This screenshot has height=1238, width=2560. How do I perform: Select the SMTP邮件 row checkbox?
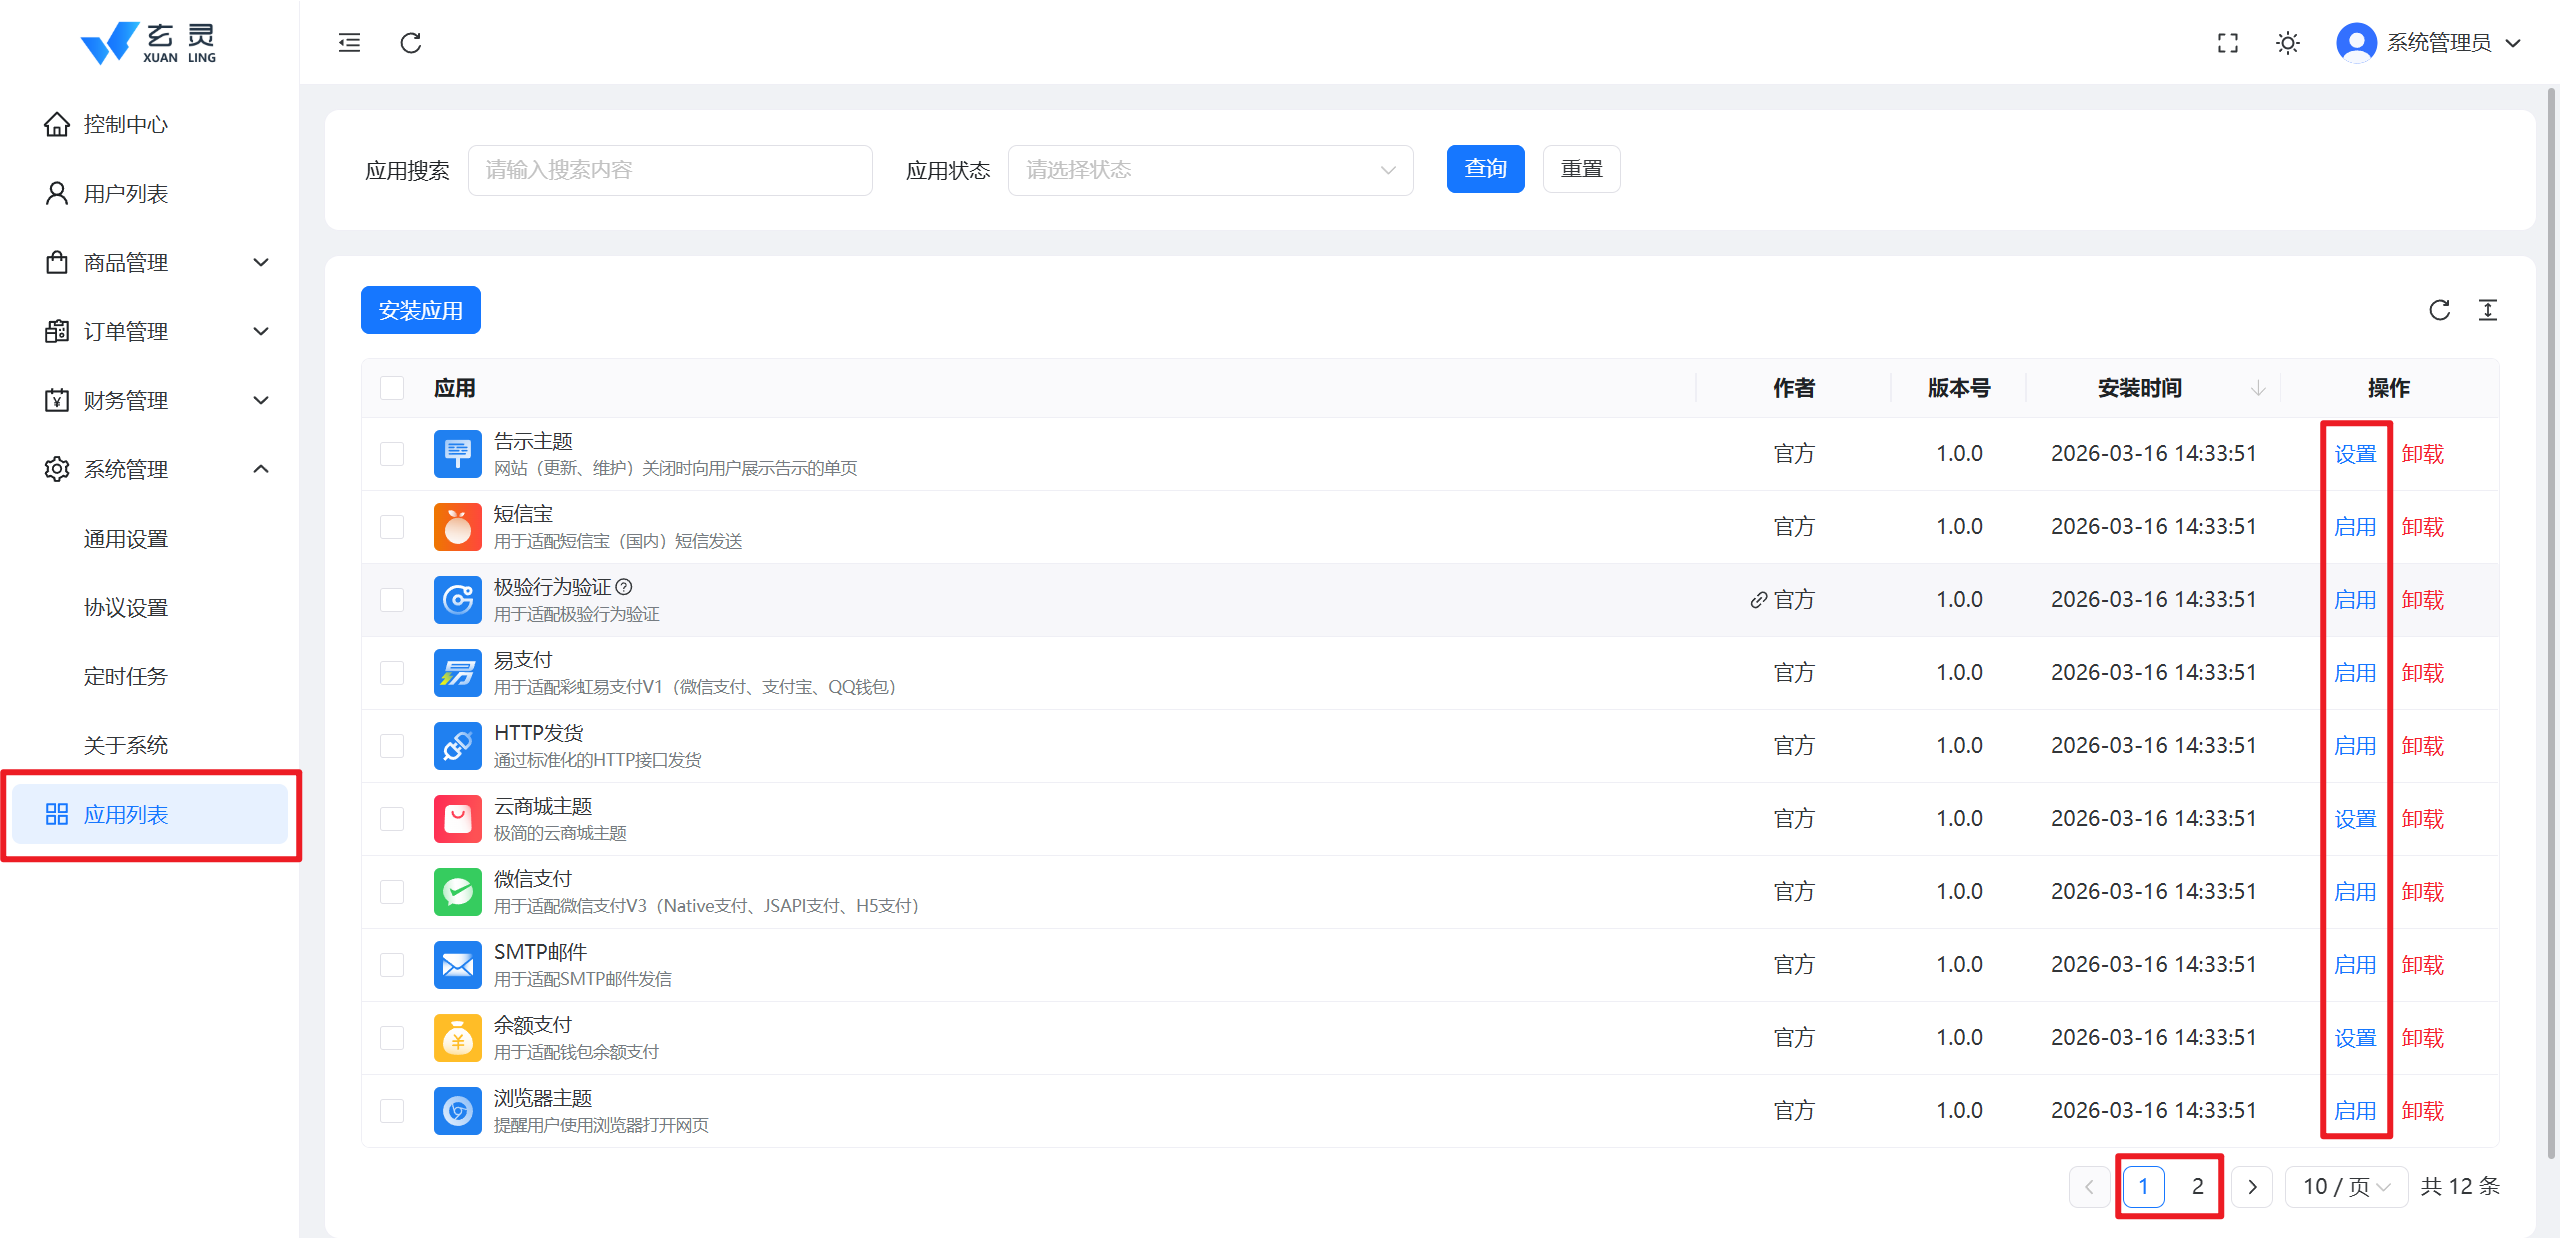pos(392,965)
